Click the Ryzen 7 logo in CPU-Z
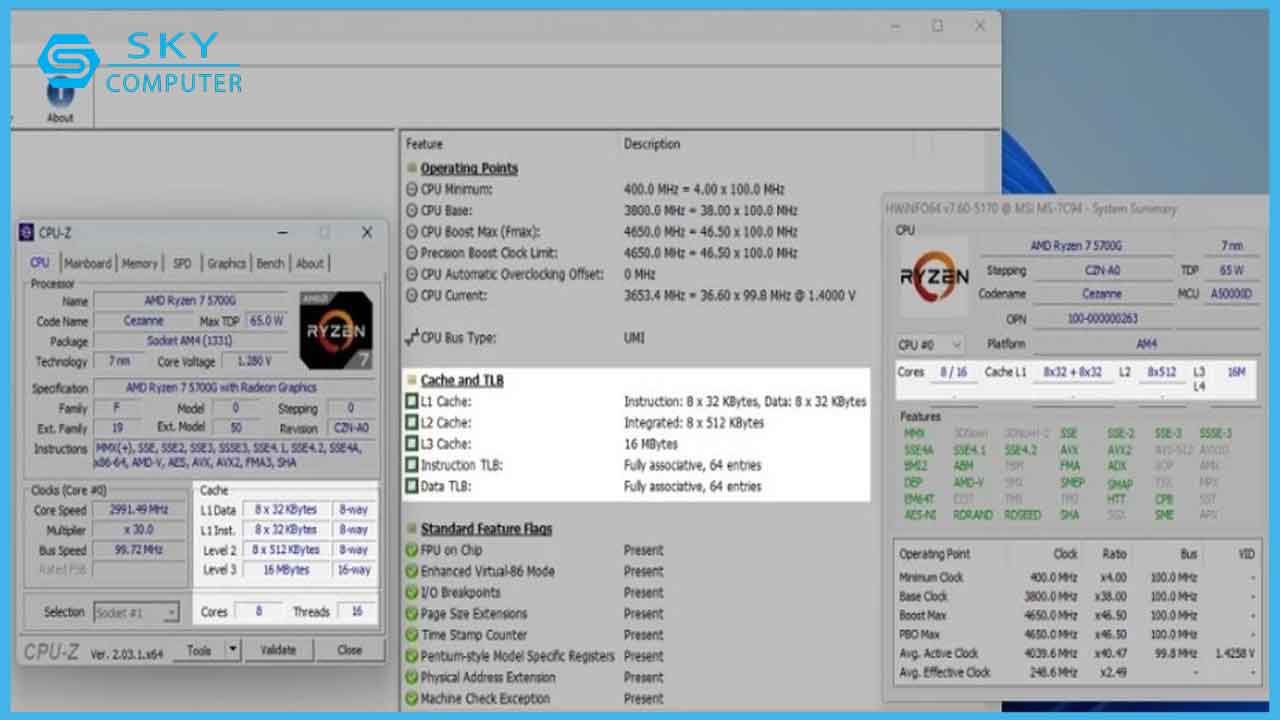 [x=335, y=329]
